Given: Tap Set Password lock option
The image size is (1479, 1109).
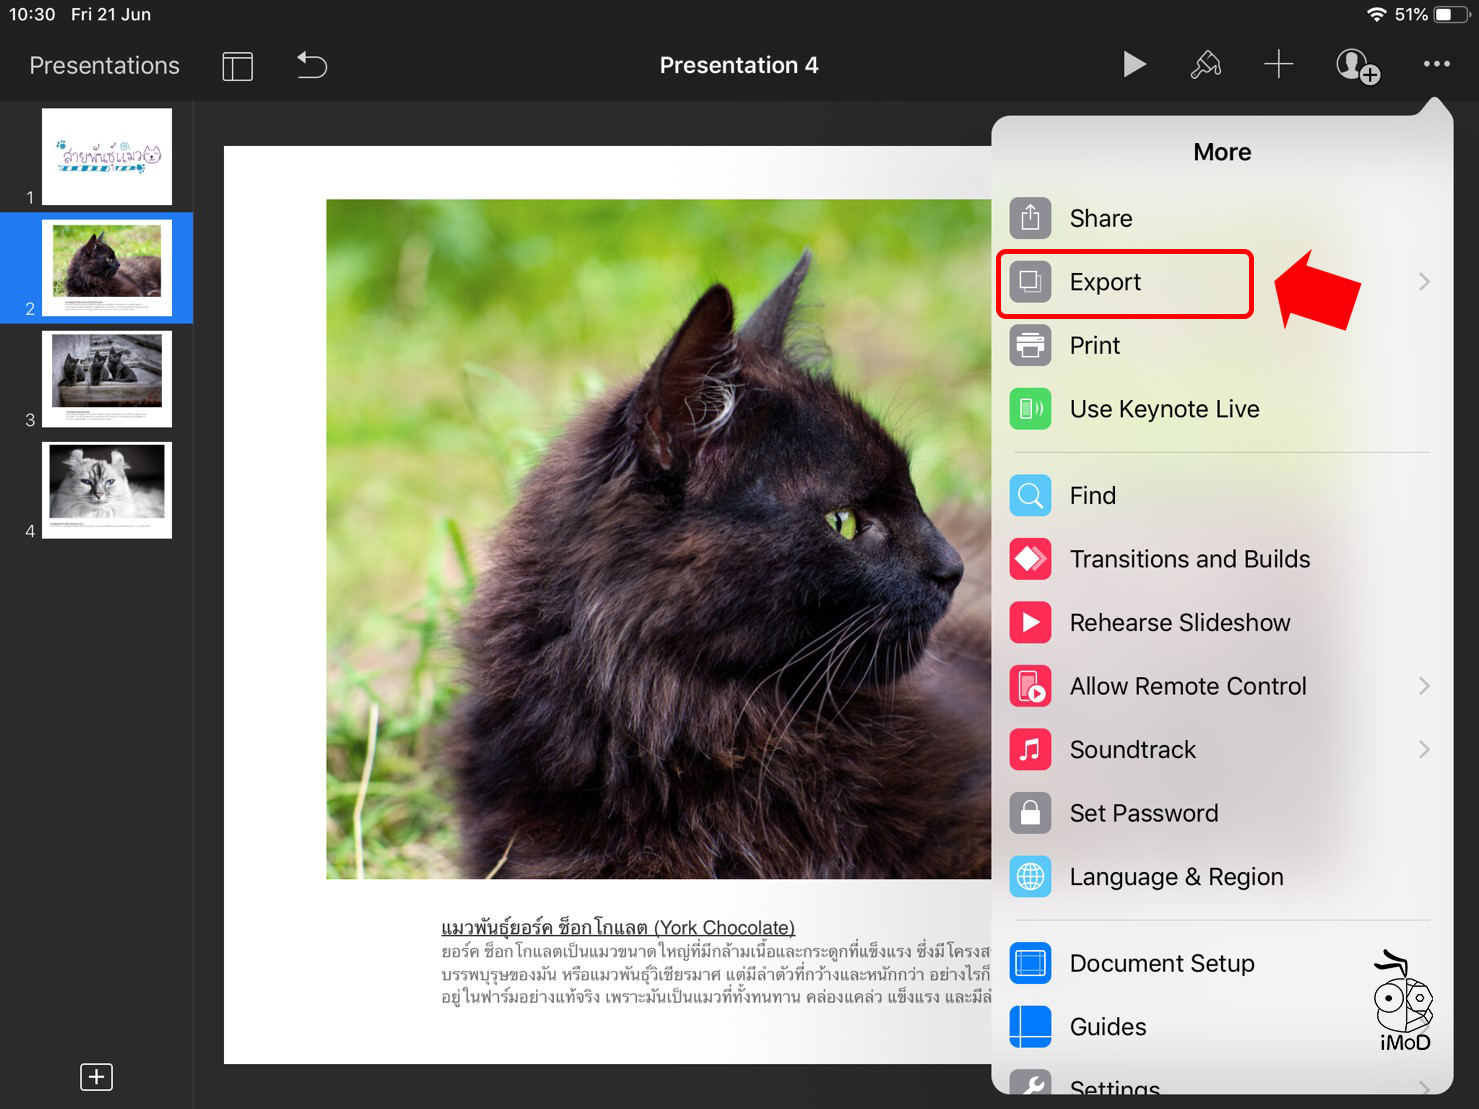Looking at the screenshot, I should click(x=1143, y=813).
